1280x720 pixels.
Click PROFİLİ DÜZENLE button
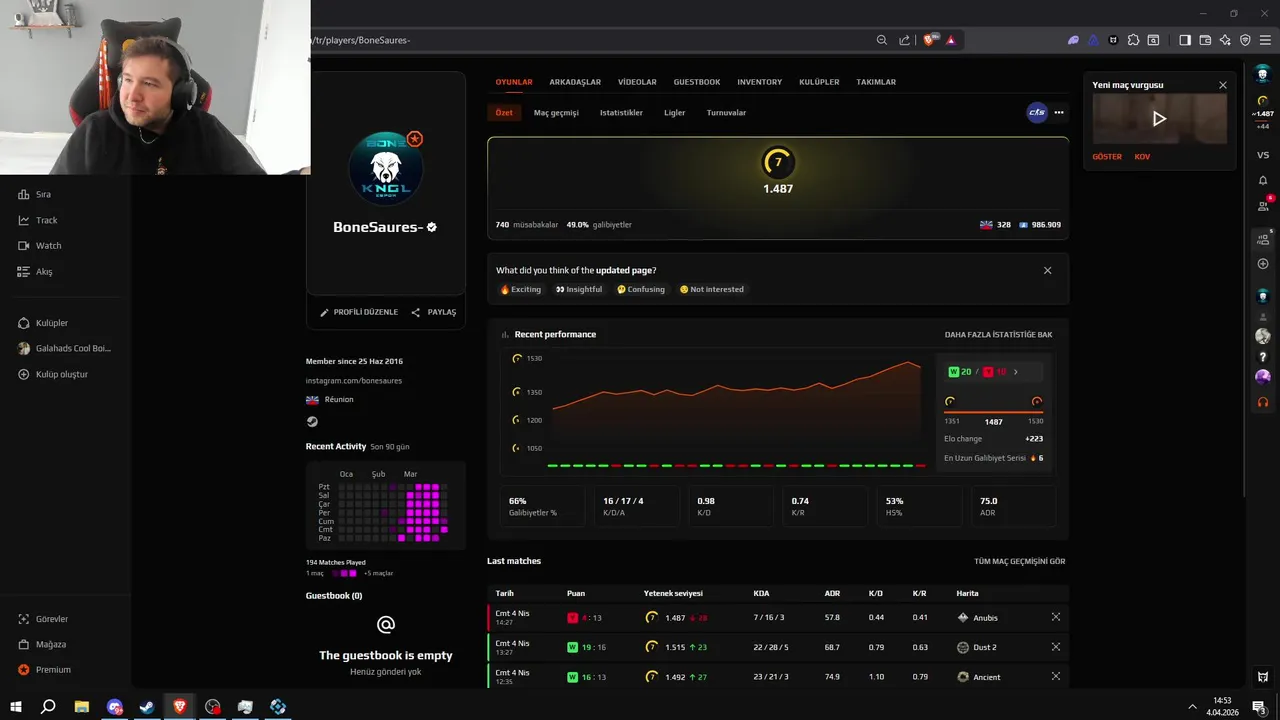pos(359,312)
